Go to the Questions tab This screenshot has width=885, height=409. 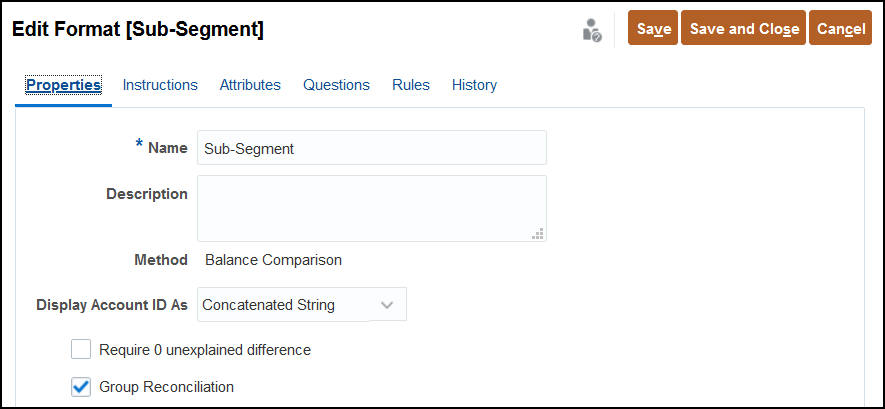click(336, 85)
